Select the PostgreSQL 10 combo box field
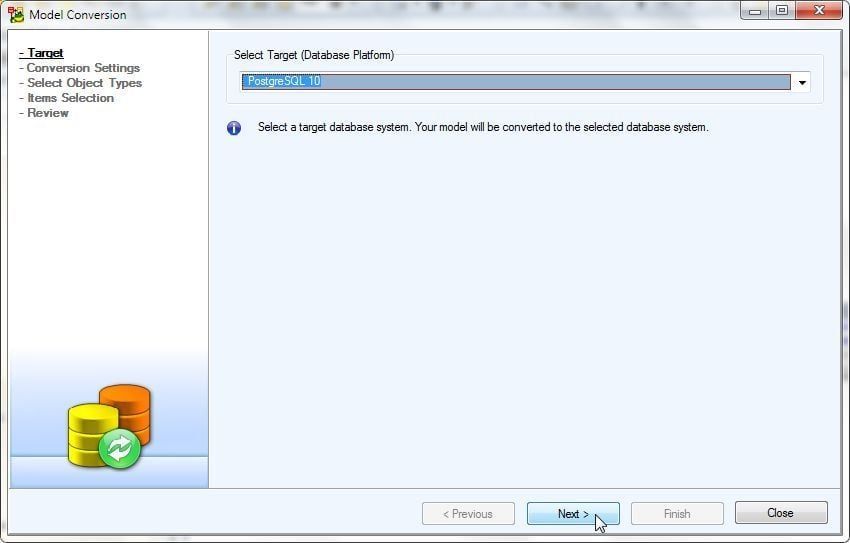Viewport: 850px width, 543px height. pyautogui.click(x=515, y=82)
